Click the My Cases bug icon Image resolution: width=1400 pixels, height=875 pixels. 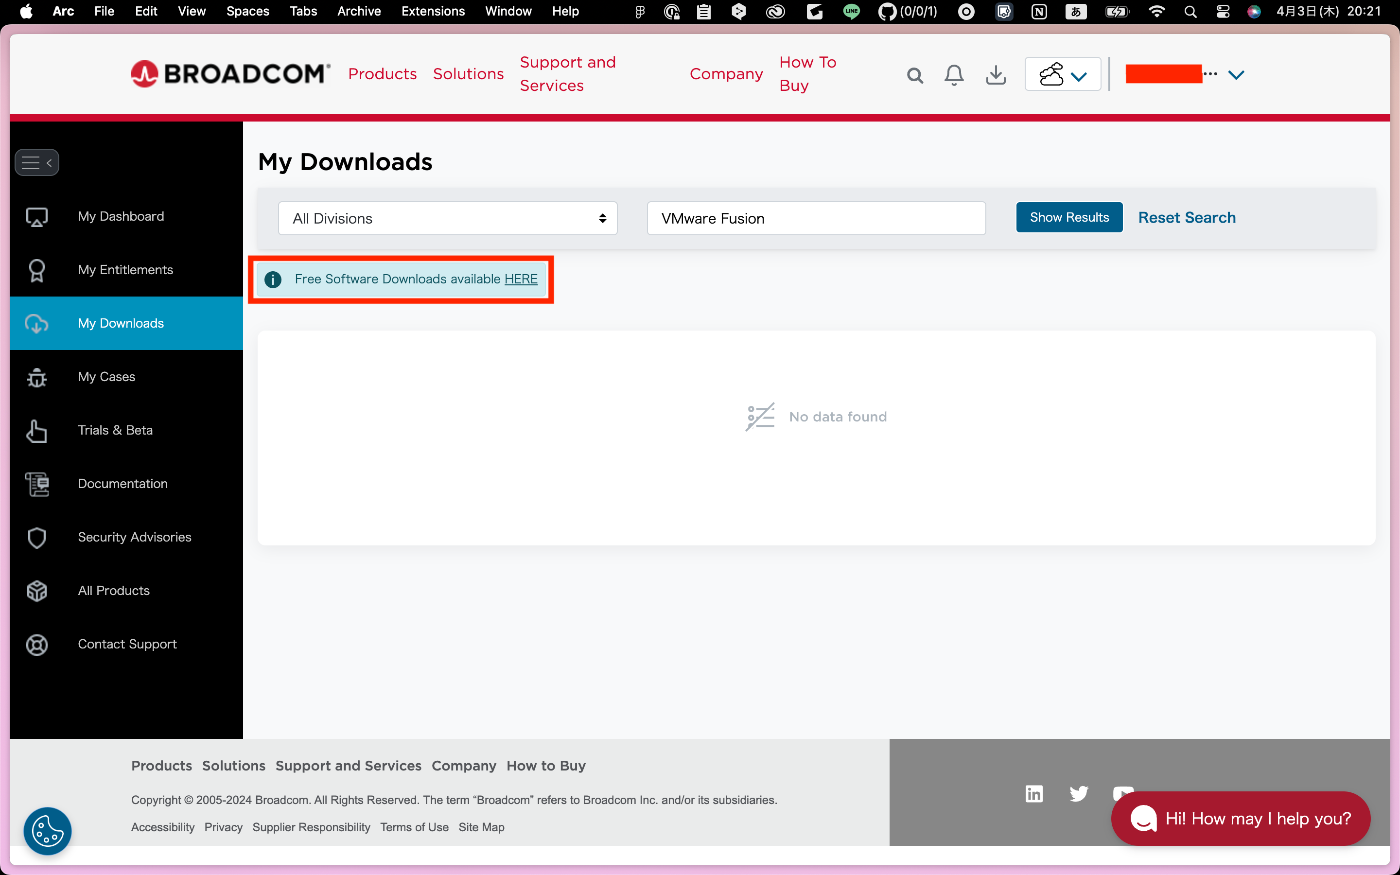click(37, 377)
